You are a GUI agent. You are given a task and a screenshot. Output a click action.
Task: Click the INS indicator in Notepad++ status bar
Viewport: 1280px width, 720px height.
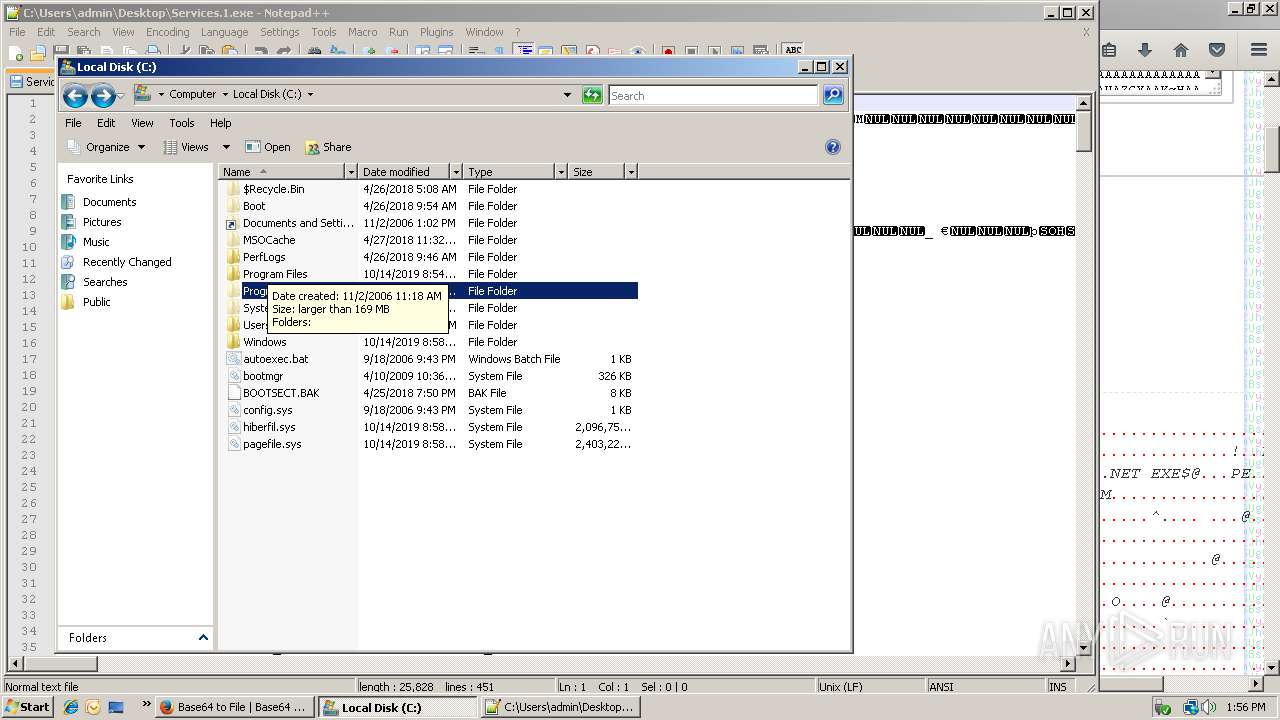[1058, 687]
